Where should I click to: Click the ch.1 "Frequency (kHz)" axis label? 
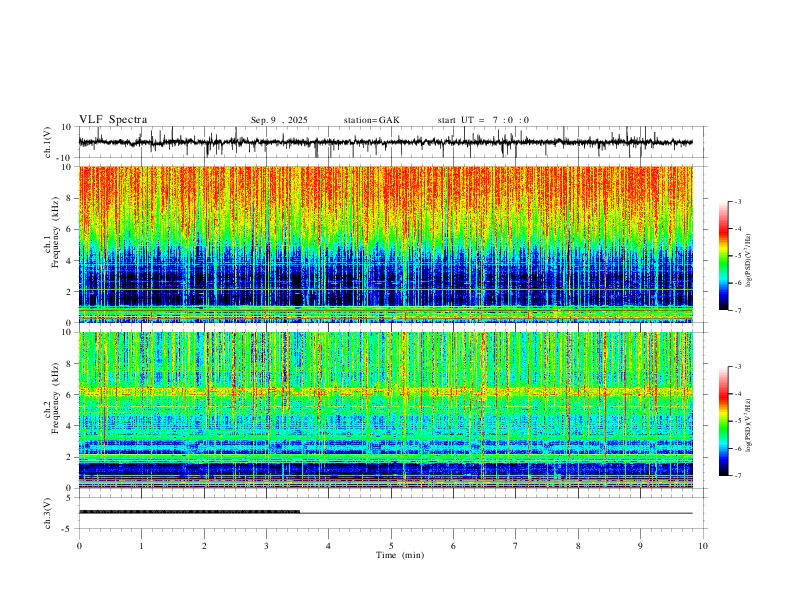click(55, 233)
